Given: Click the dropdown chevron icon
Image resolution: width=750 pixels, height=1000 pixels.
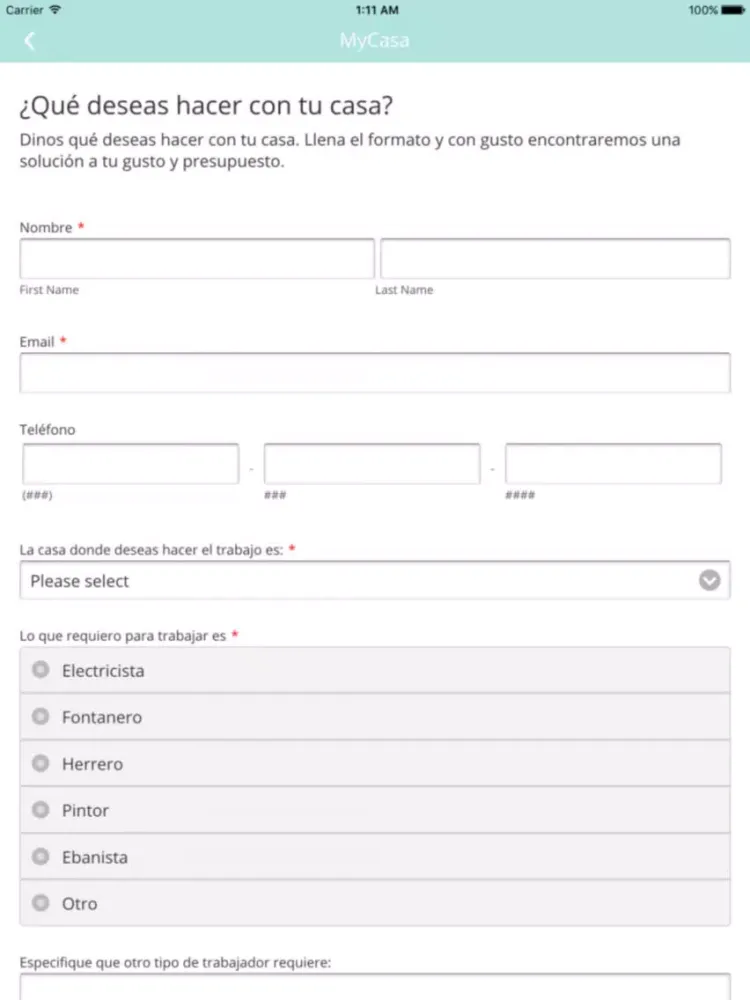Looking at the screenshot, I should click(x=709, y=580).
